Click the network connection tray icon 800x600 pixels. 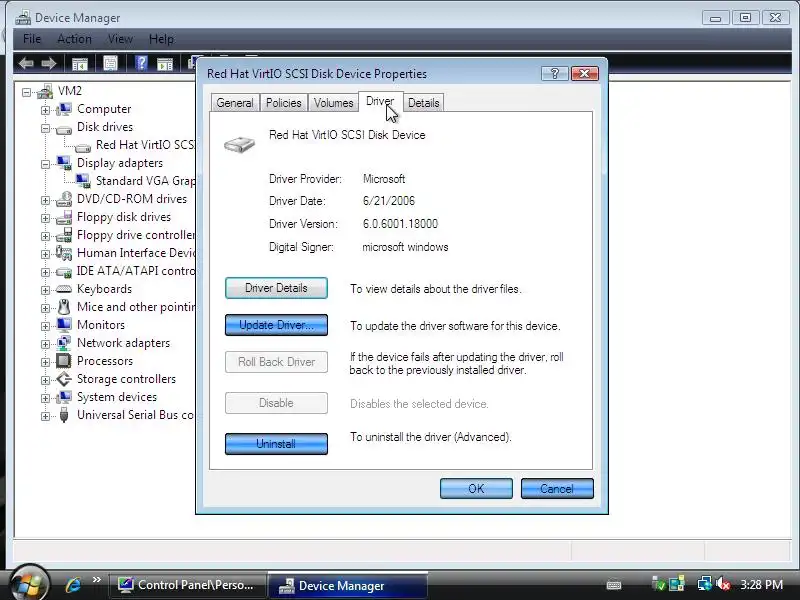[705, 584]
